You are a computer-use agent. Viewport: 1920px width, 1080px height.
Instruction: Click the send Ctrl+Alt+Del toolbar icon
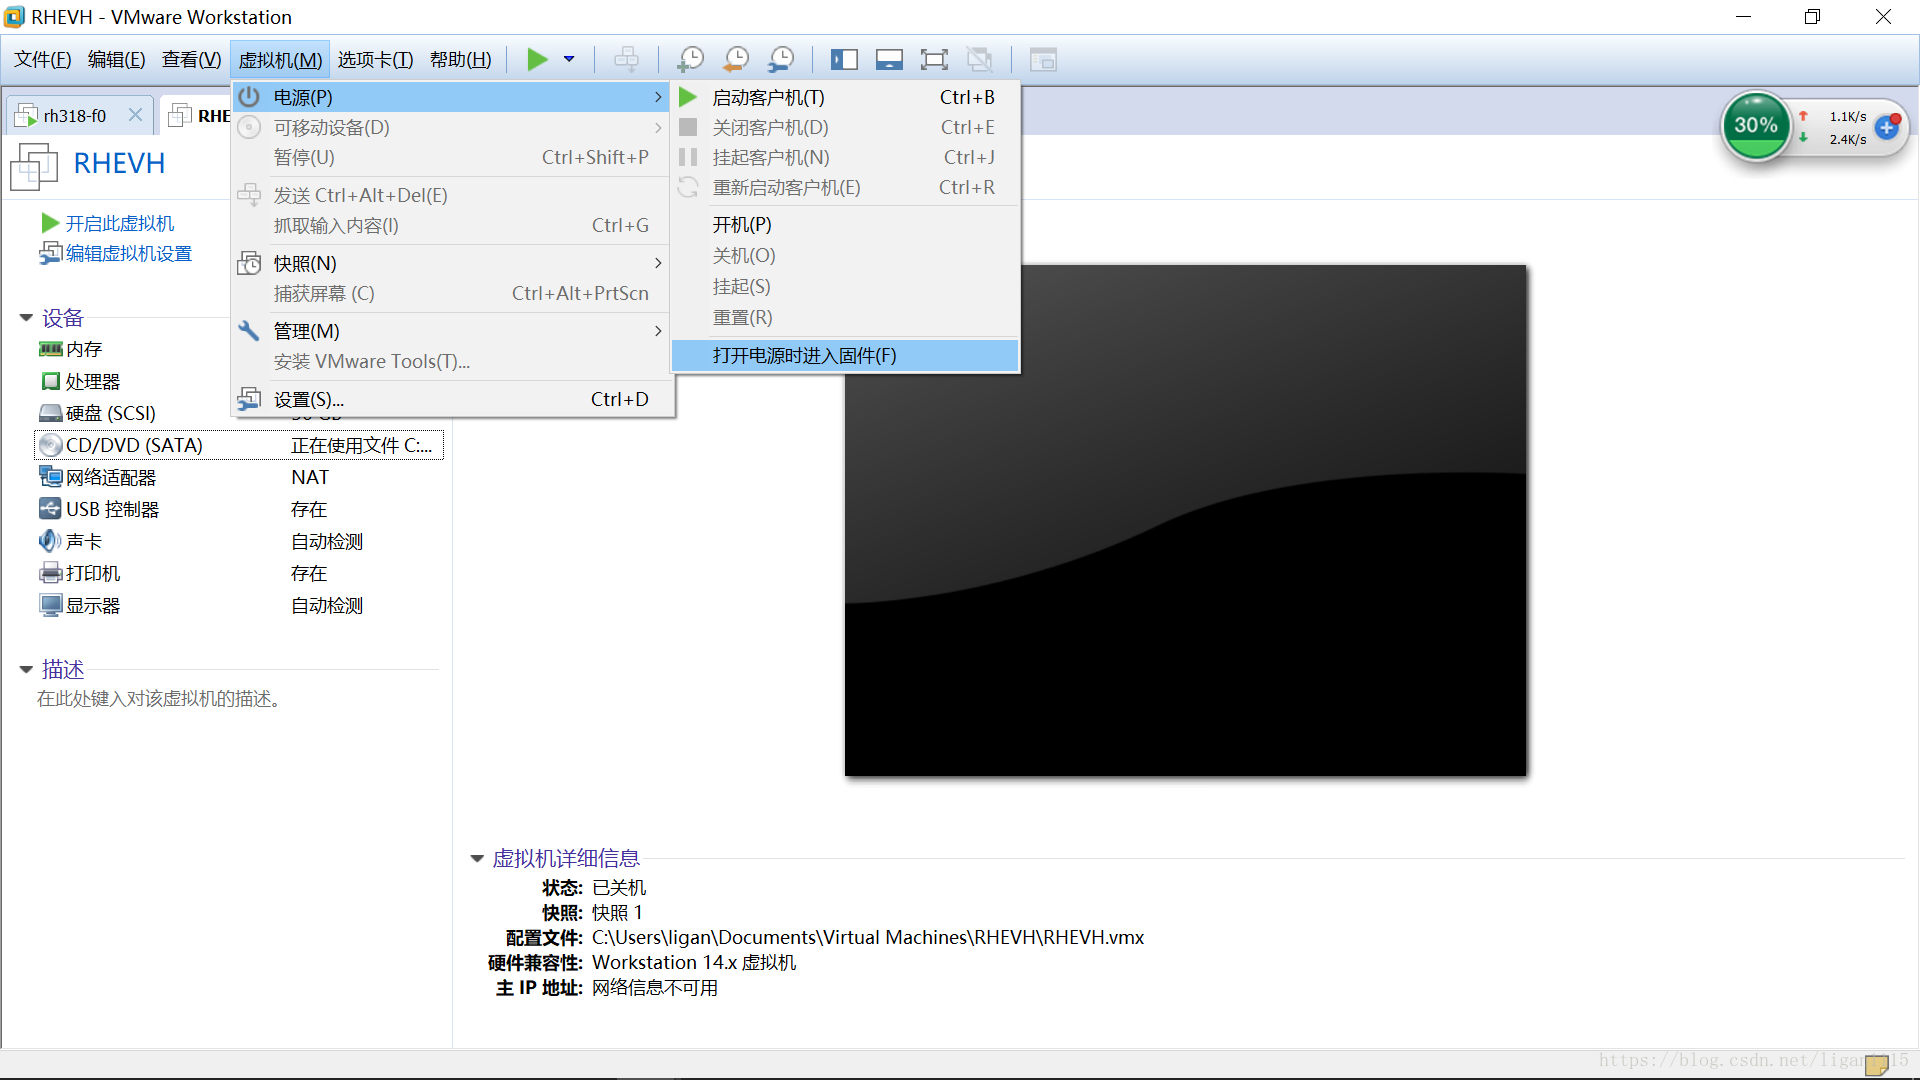(x=627, y=60)
